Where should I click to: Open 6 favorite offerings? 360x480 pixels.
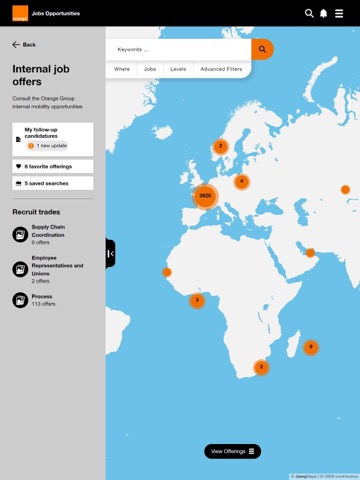click(53, 166)
